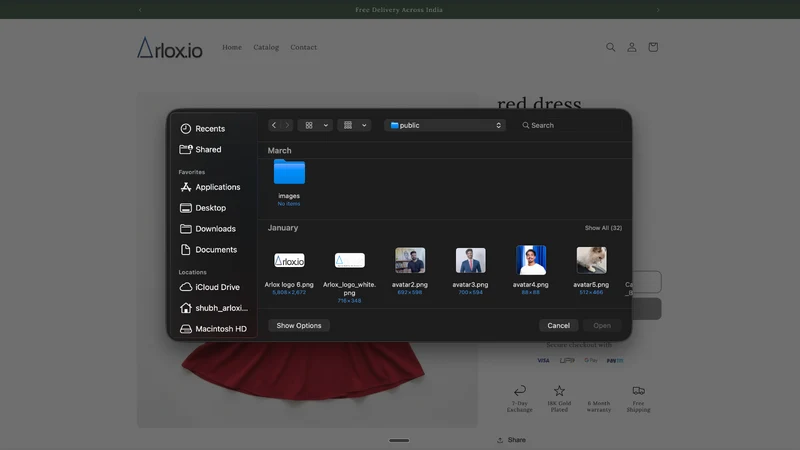Switch to icon grid view
Viewport: 800px width, 450px height.
coord(309,125)
